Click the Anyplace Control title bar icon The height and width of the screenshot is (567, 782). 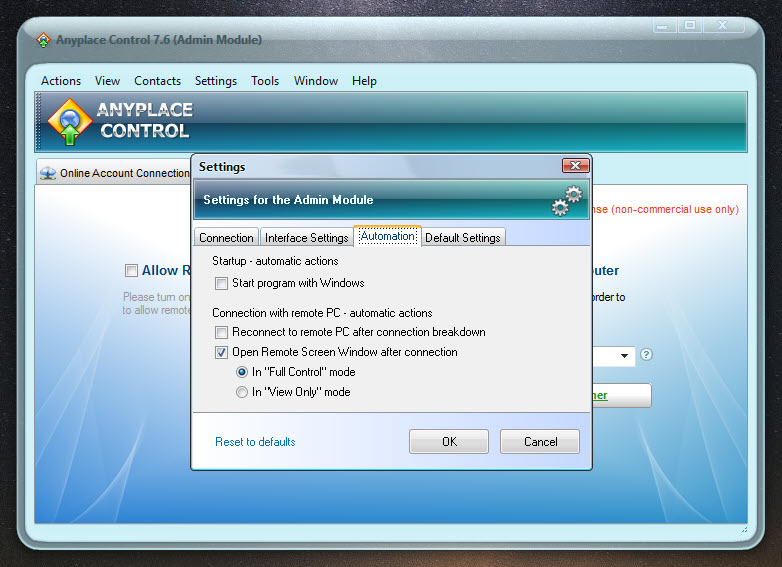tap(43, 40)
